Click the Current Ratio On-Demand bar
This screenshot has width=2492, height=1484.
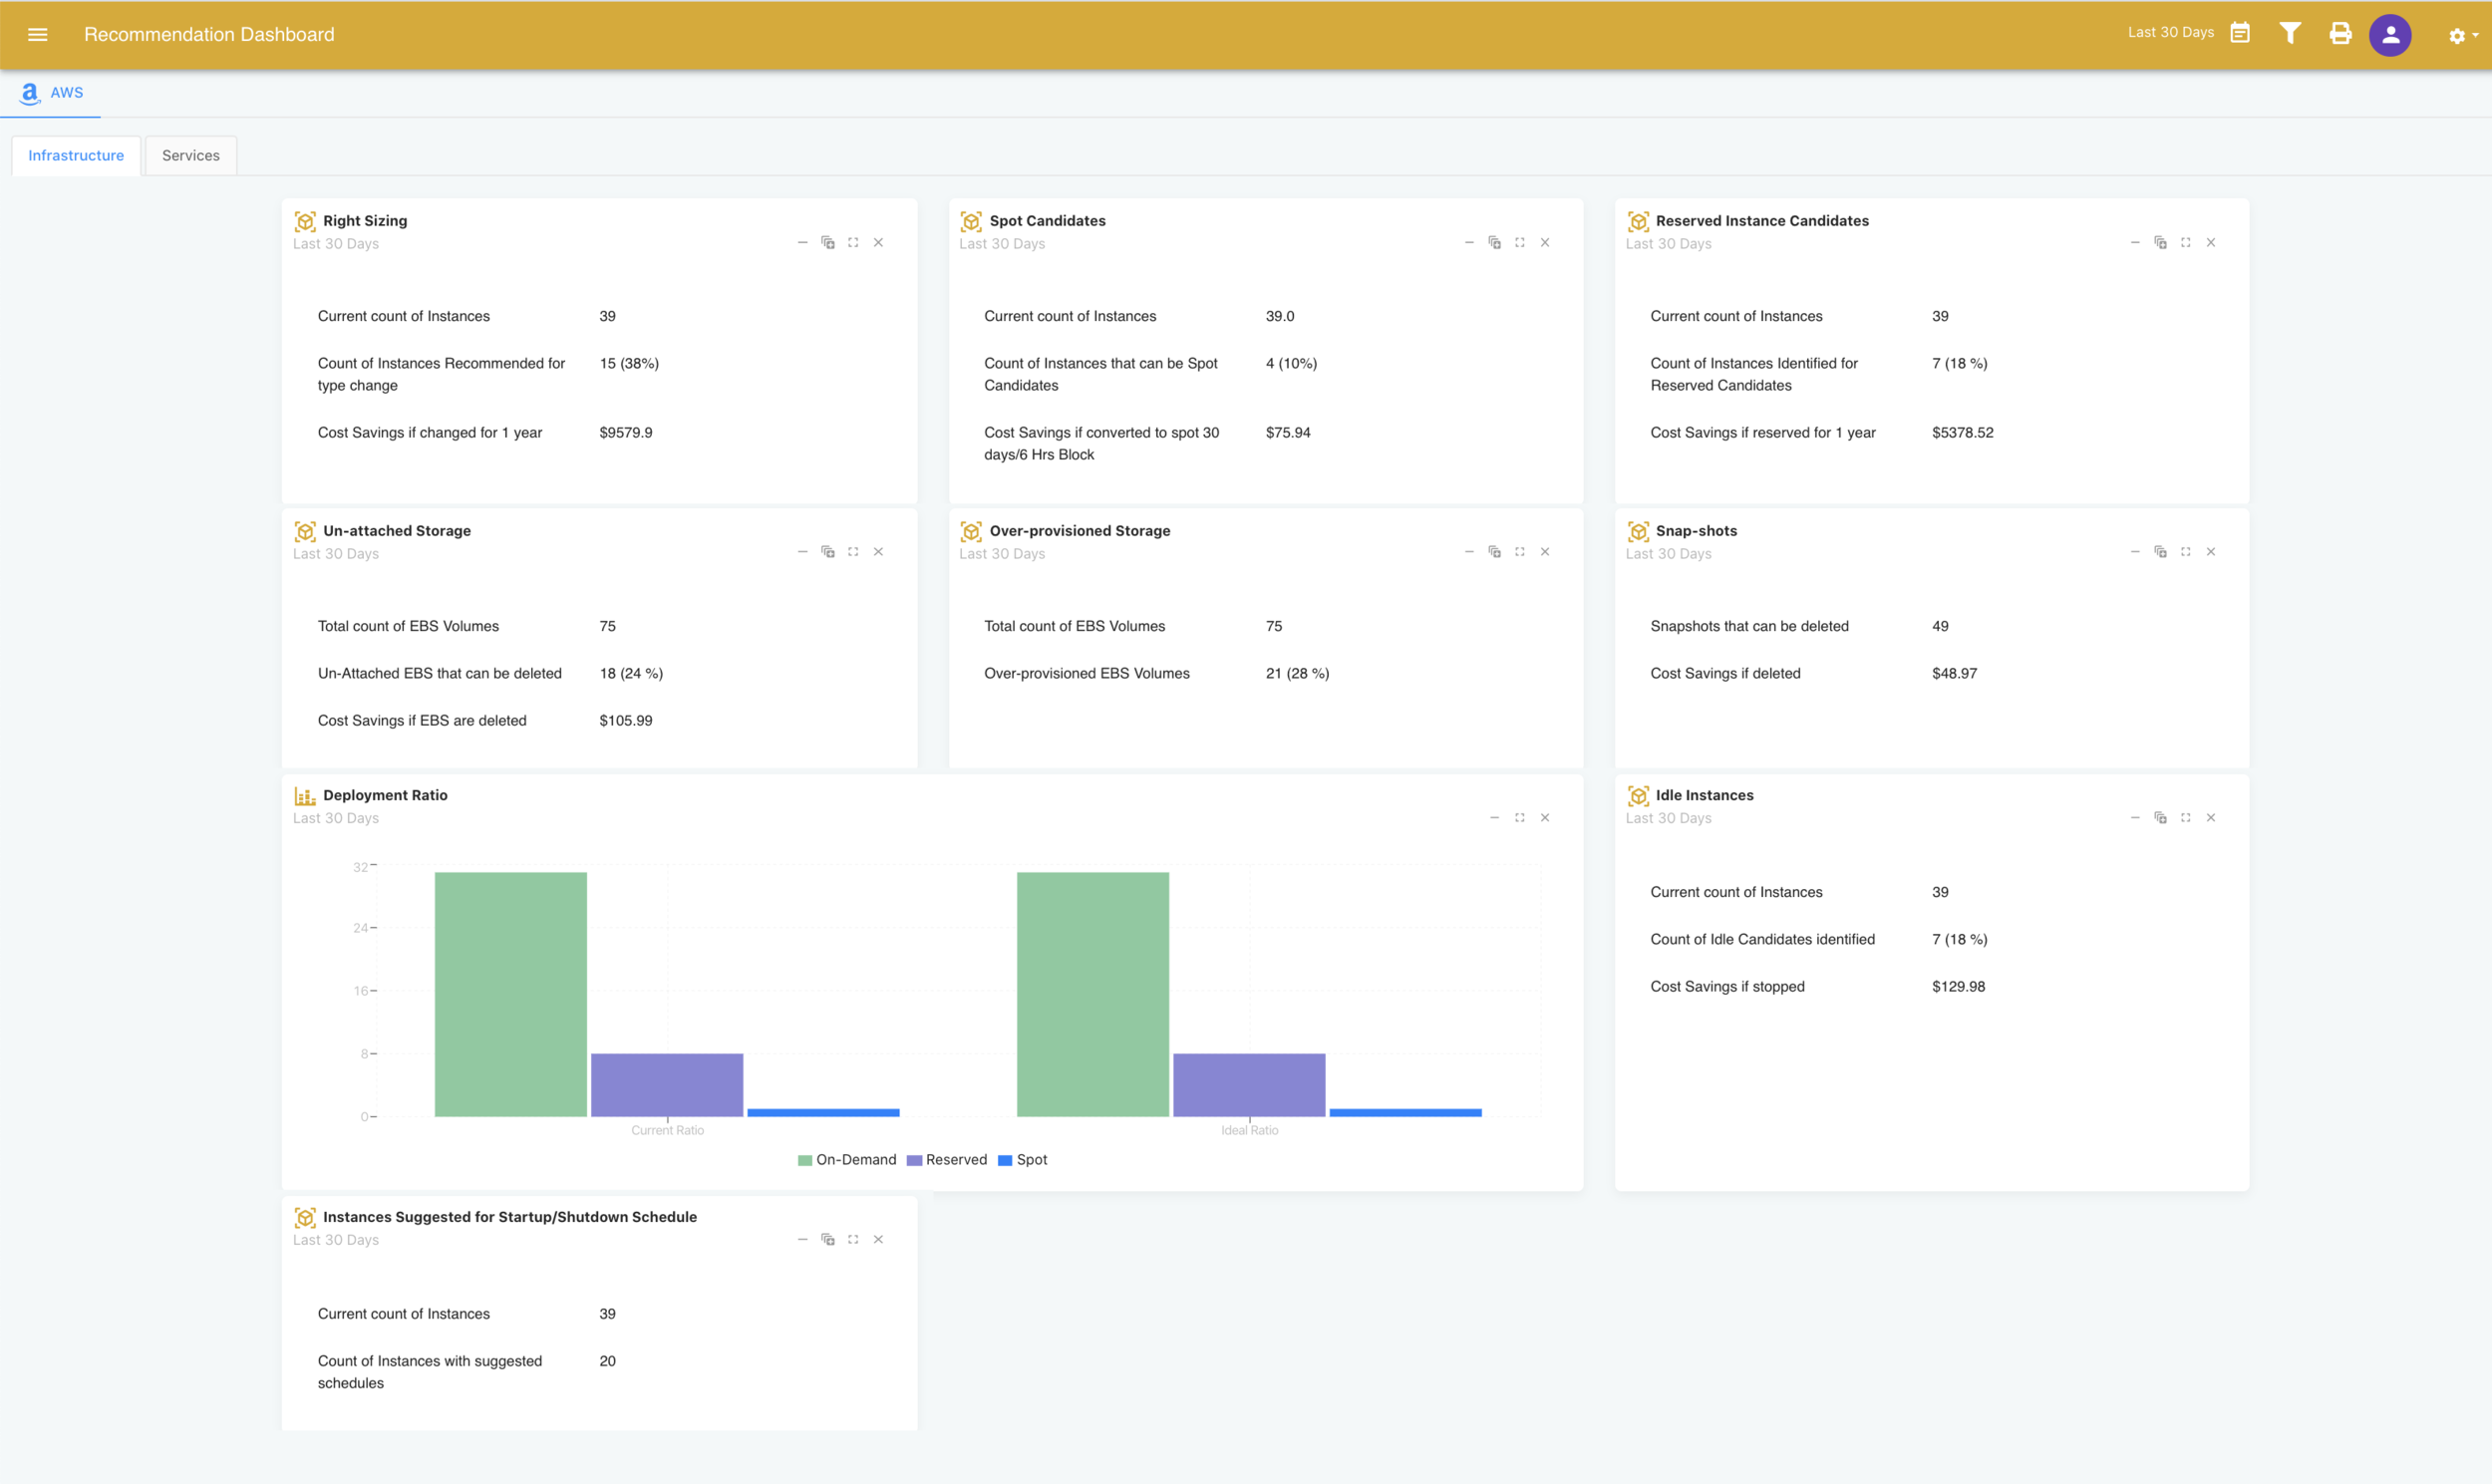[x=510, y=994]
